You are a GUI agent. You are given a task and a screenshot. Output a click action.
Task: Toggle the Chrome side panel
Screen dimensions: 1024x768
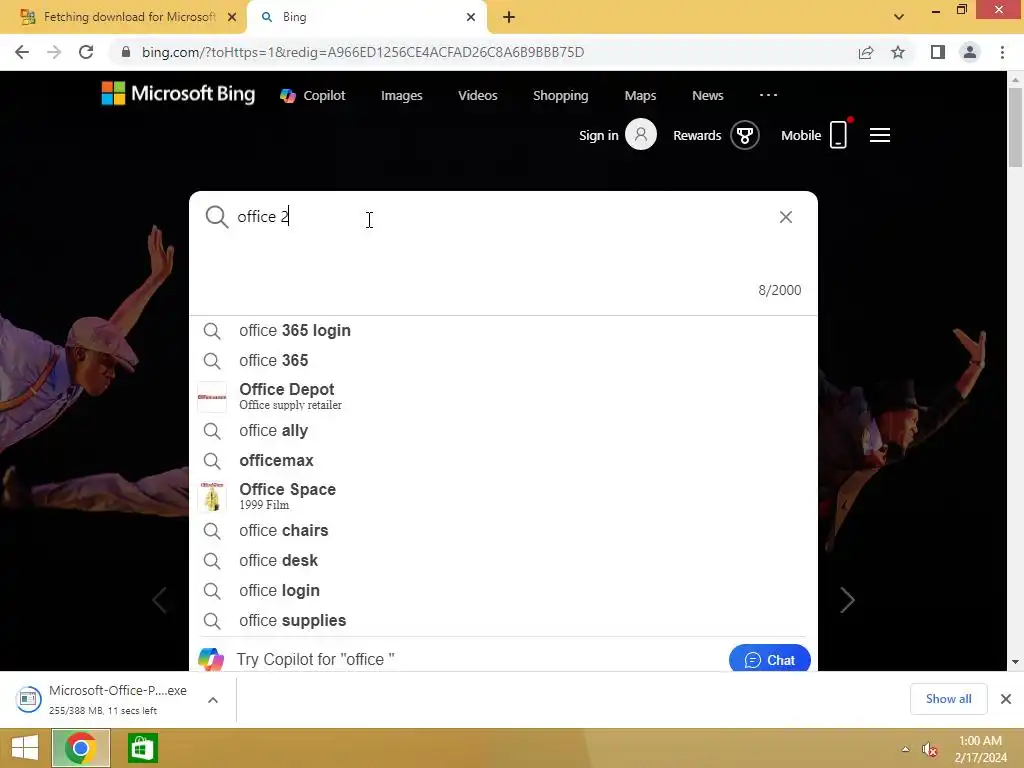[938, 52]
